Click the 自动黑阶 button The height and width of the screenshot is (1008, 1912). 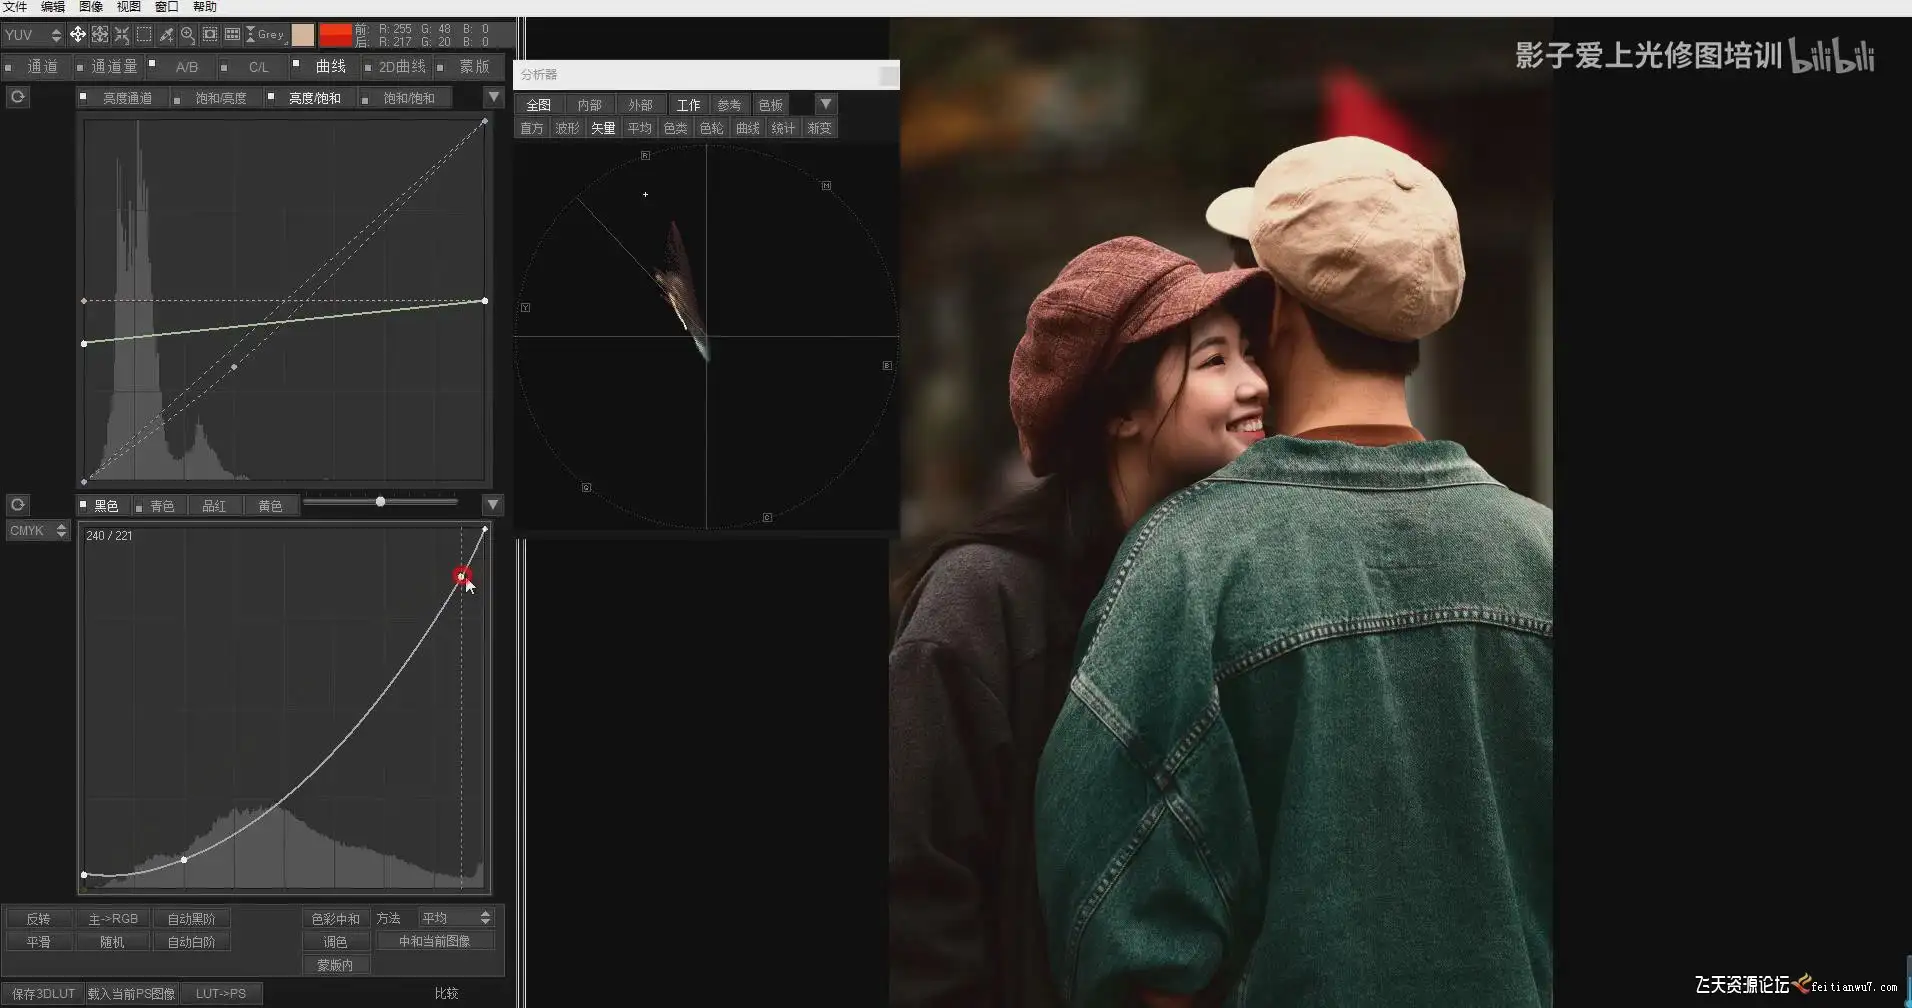191,918
